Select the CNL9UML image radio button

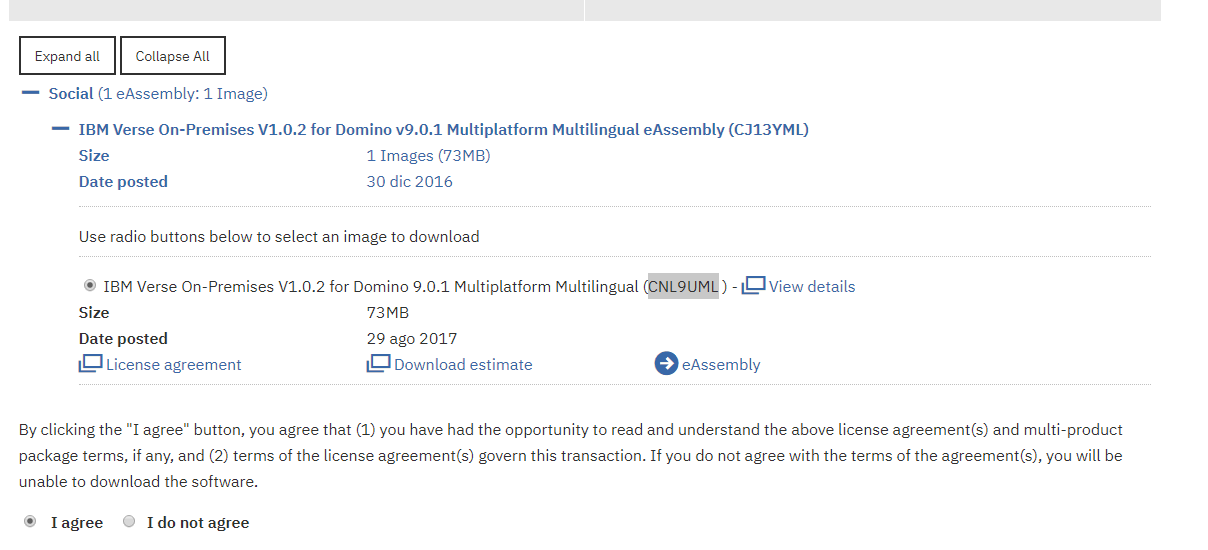coord(90,286)
